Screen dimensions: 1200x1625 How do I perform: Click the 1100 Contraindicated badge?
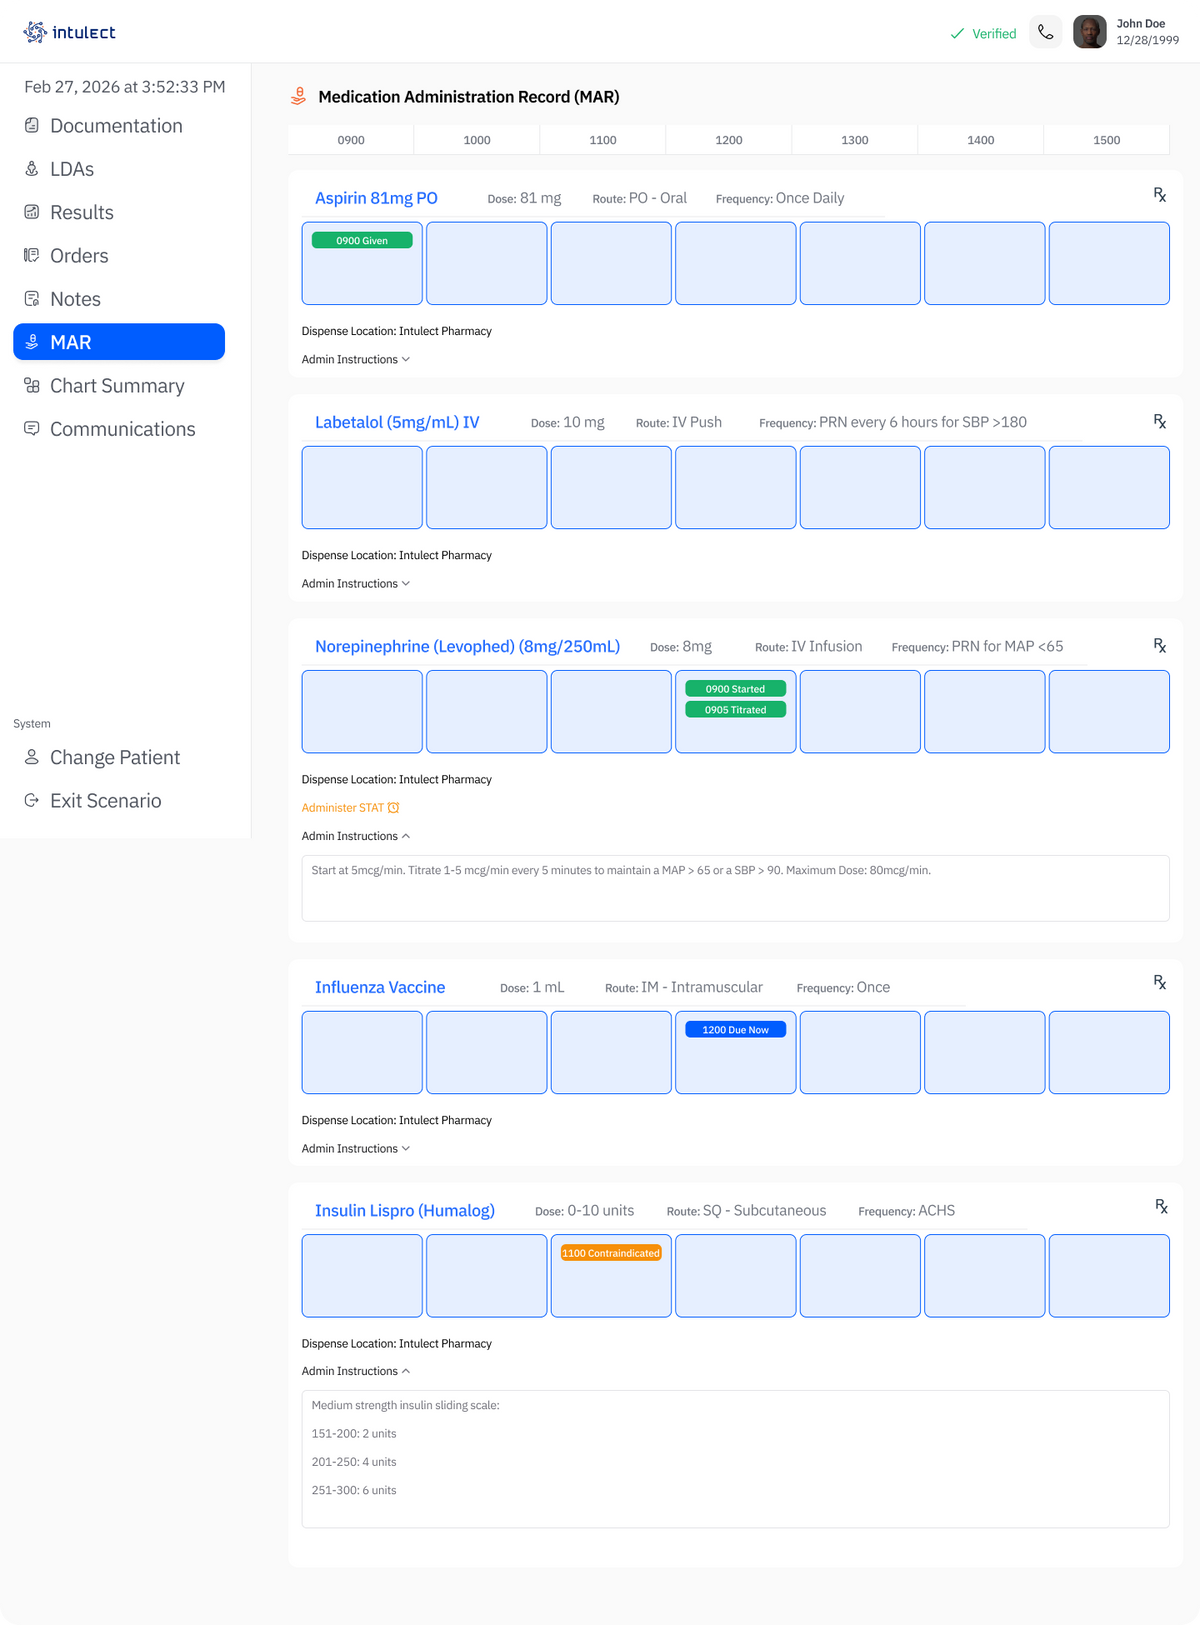click(x=611, y=1253)
